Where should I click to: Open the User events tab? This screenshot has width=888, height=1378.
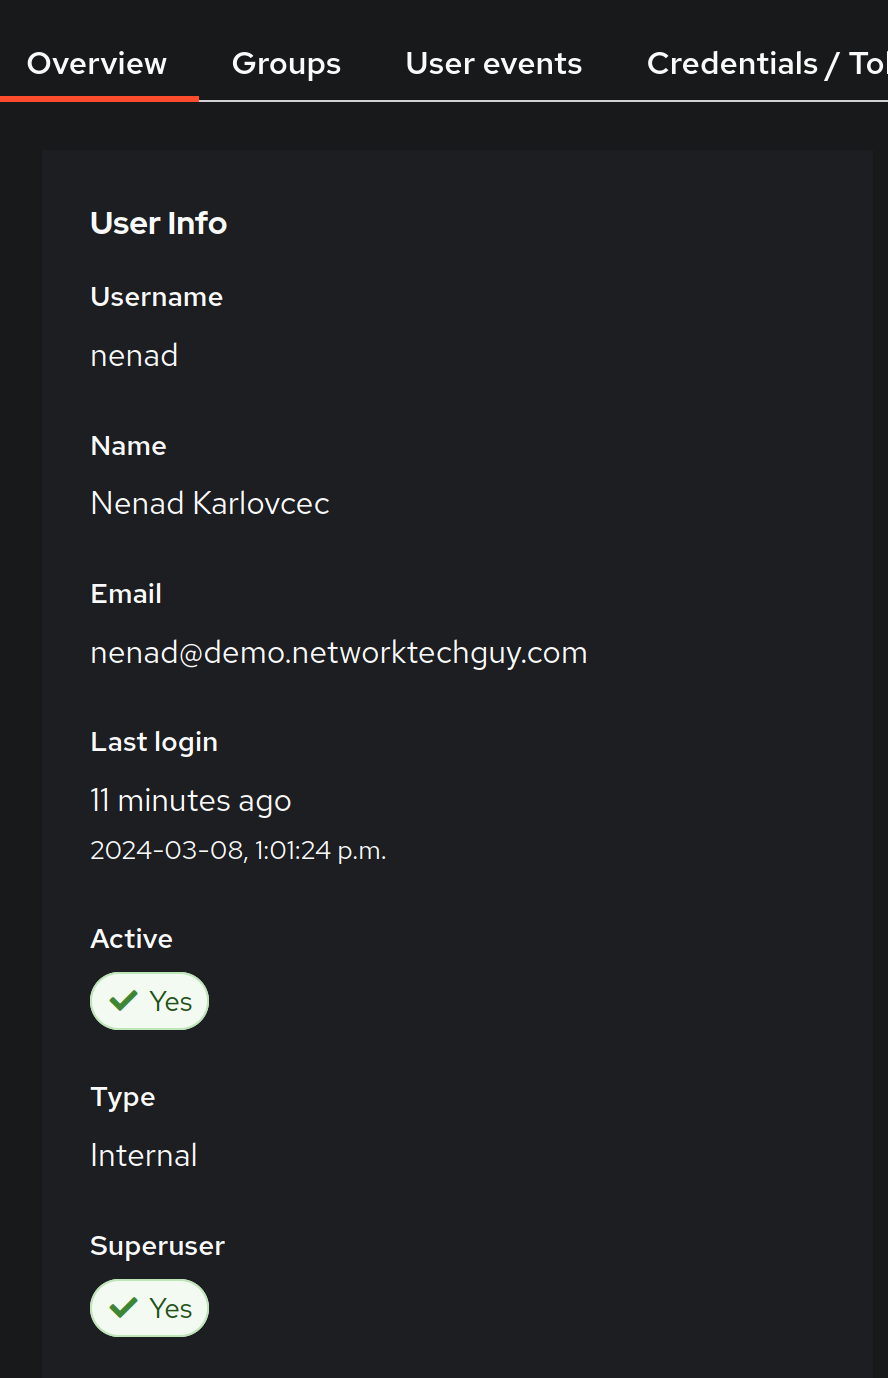[x=494, y=64]
